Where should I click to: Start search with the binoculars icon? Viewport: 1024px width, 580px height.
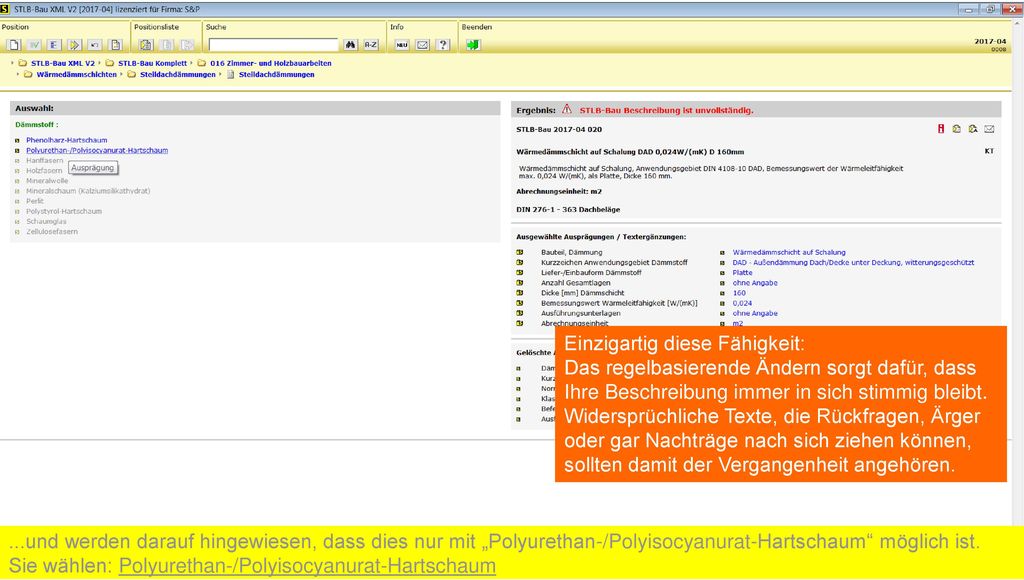(x=351, y=45)
